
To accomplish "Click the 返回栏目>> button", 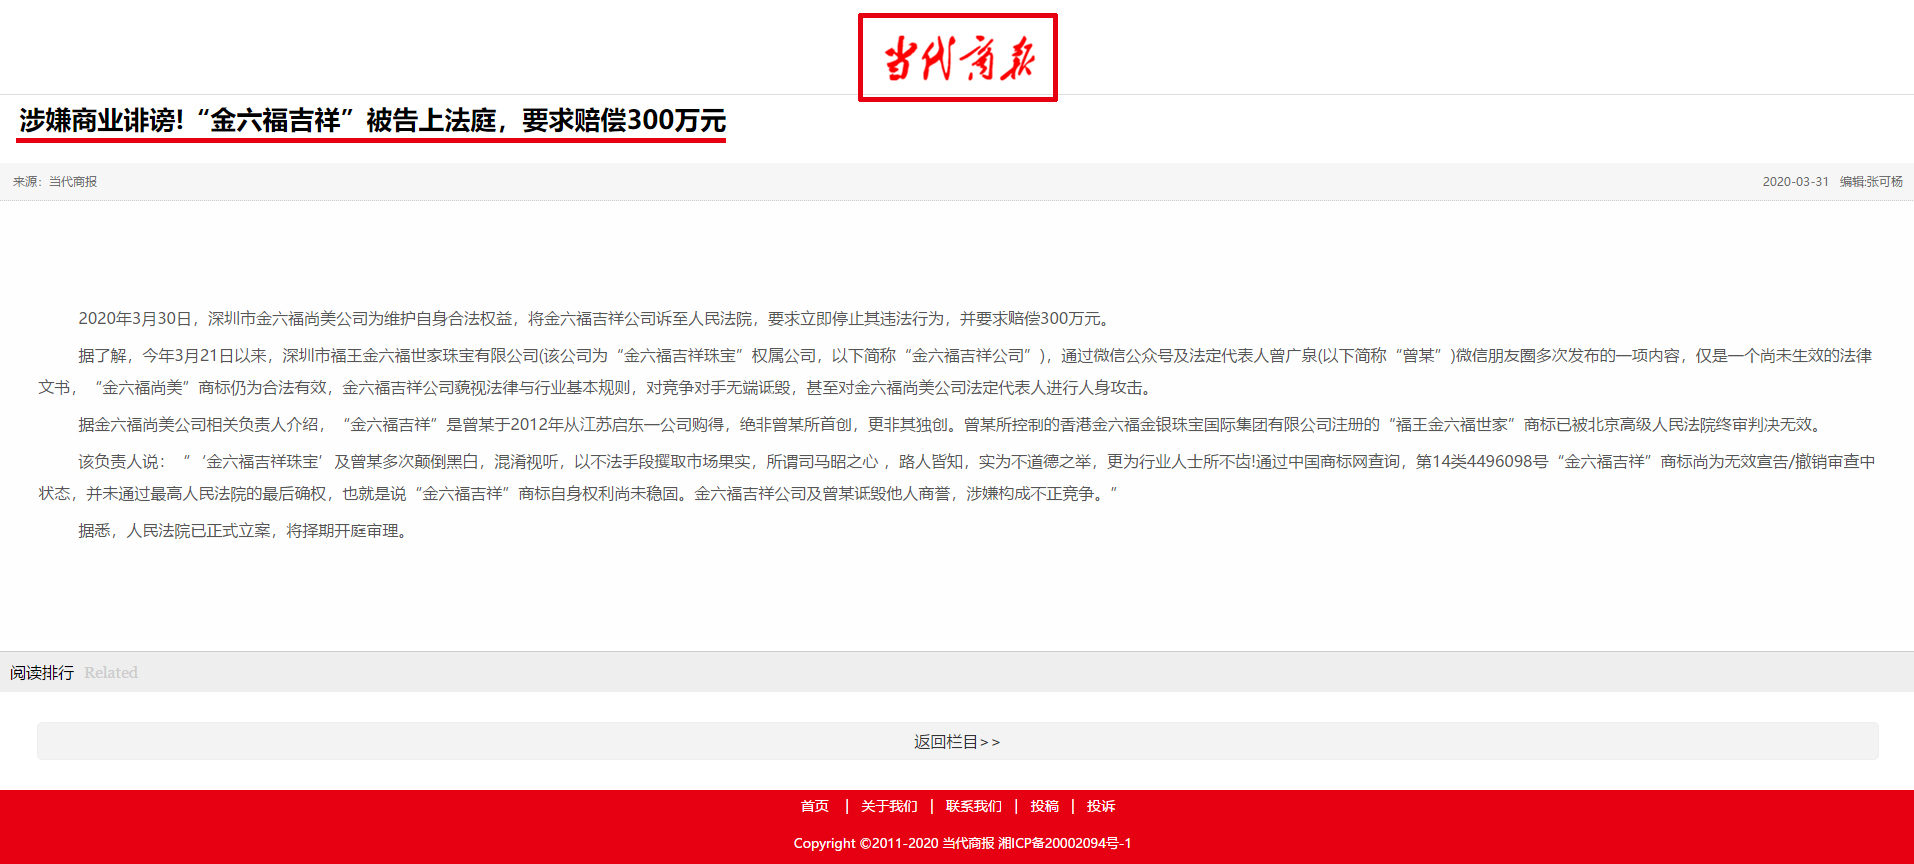I will [x=957, y=741].
